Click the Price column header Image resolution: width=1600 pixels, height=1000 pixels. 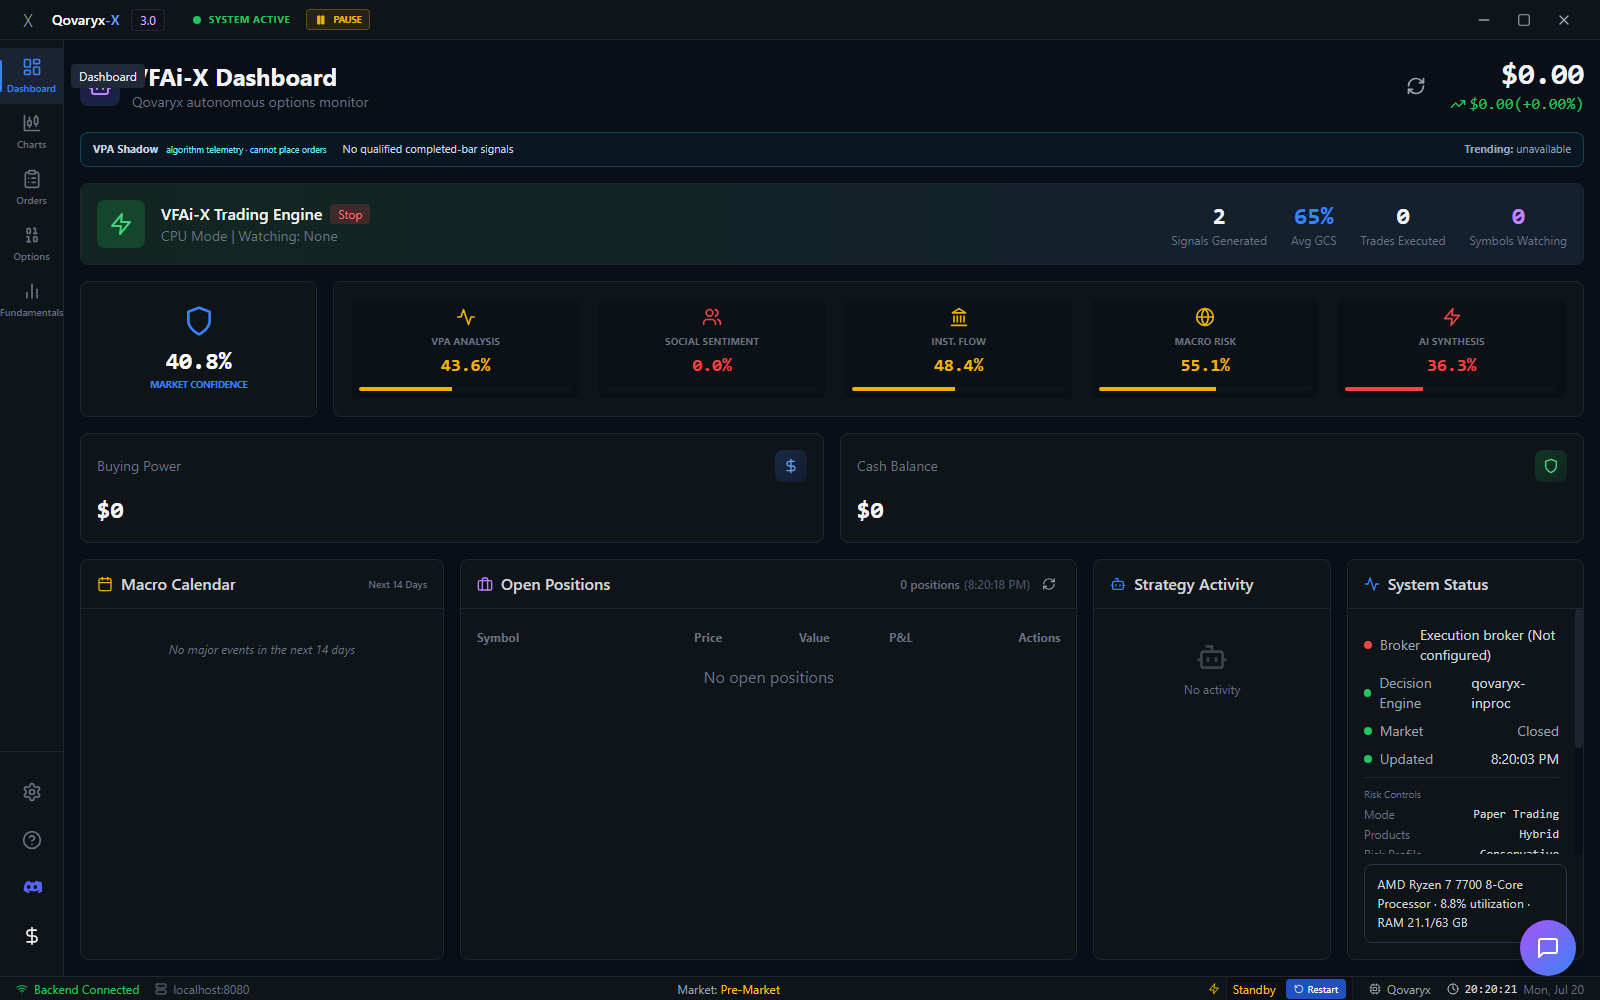708,638
